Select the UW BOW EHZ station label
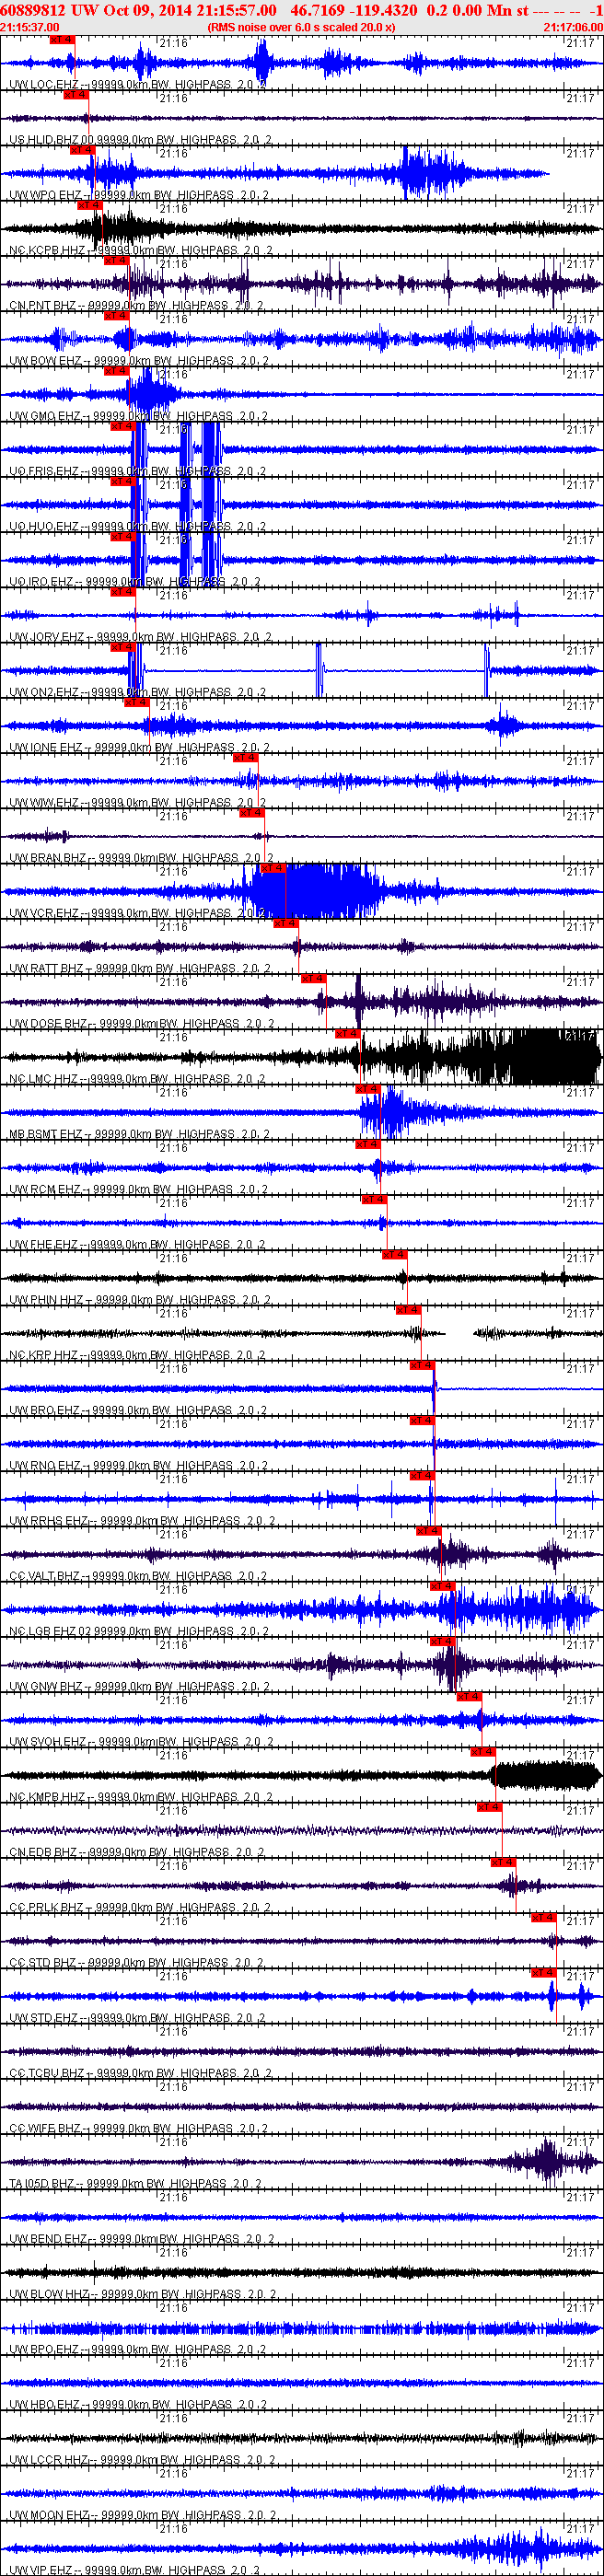This screenshot has width=604, height=2576. pyautogui.click(x=139, y=361)
